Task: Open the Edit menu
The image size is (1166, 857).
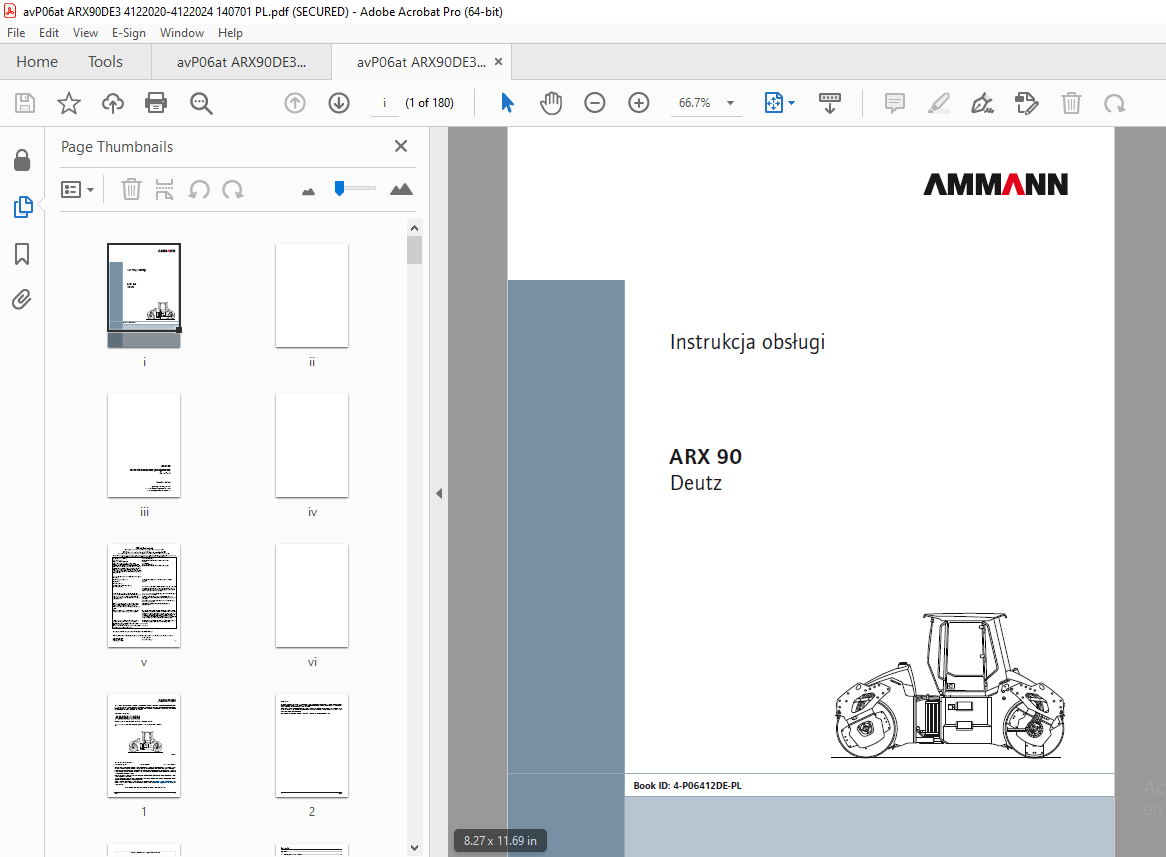Action: pyautogui.click(x=49, y=33)
